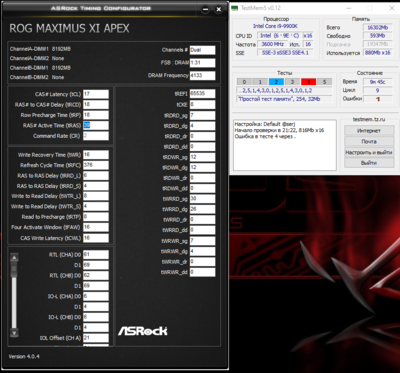Click test 0 indicator box
This screenshot has height=373, width=400.
(x=244, y=82)
